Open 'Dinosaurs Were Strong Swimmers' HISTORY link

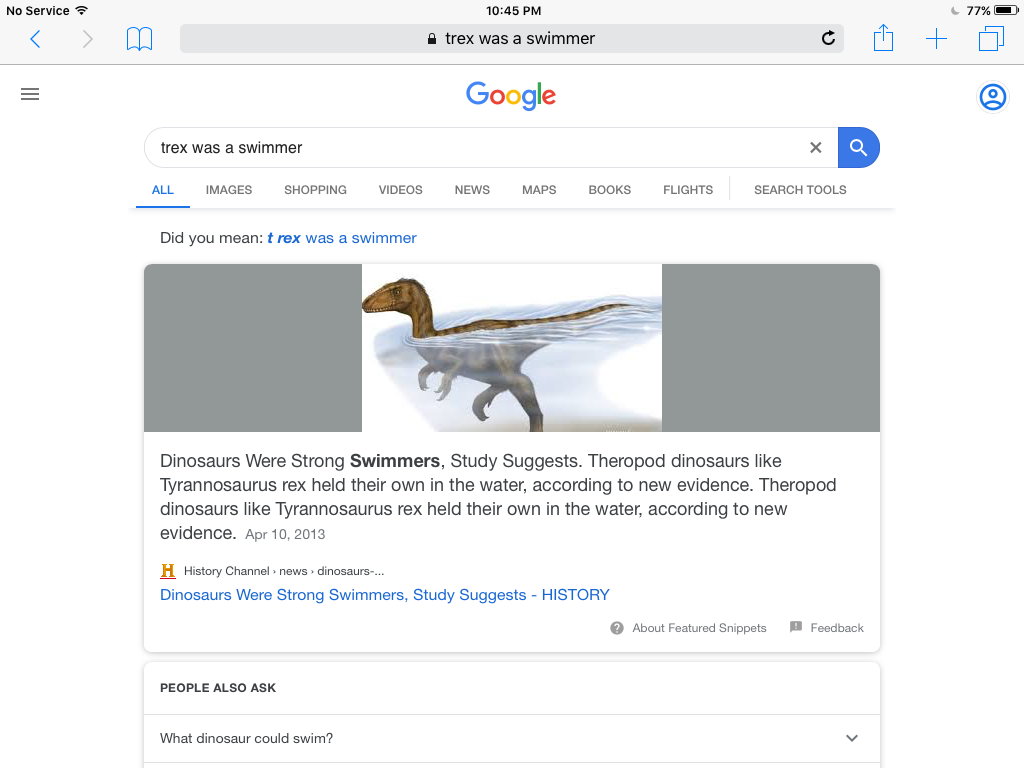[385, 595]
